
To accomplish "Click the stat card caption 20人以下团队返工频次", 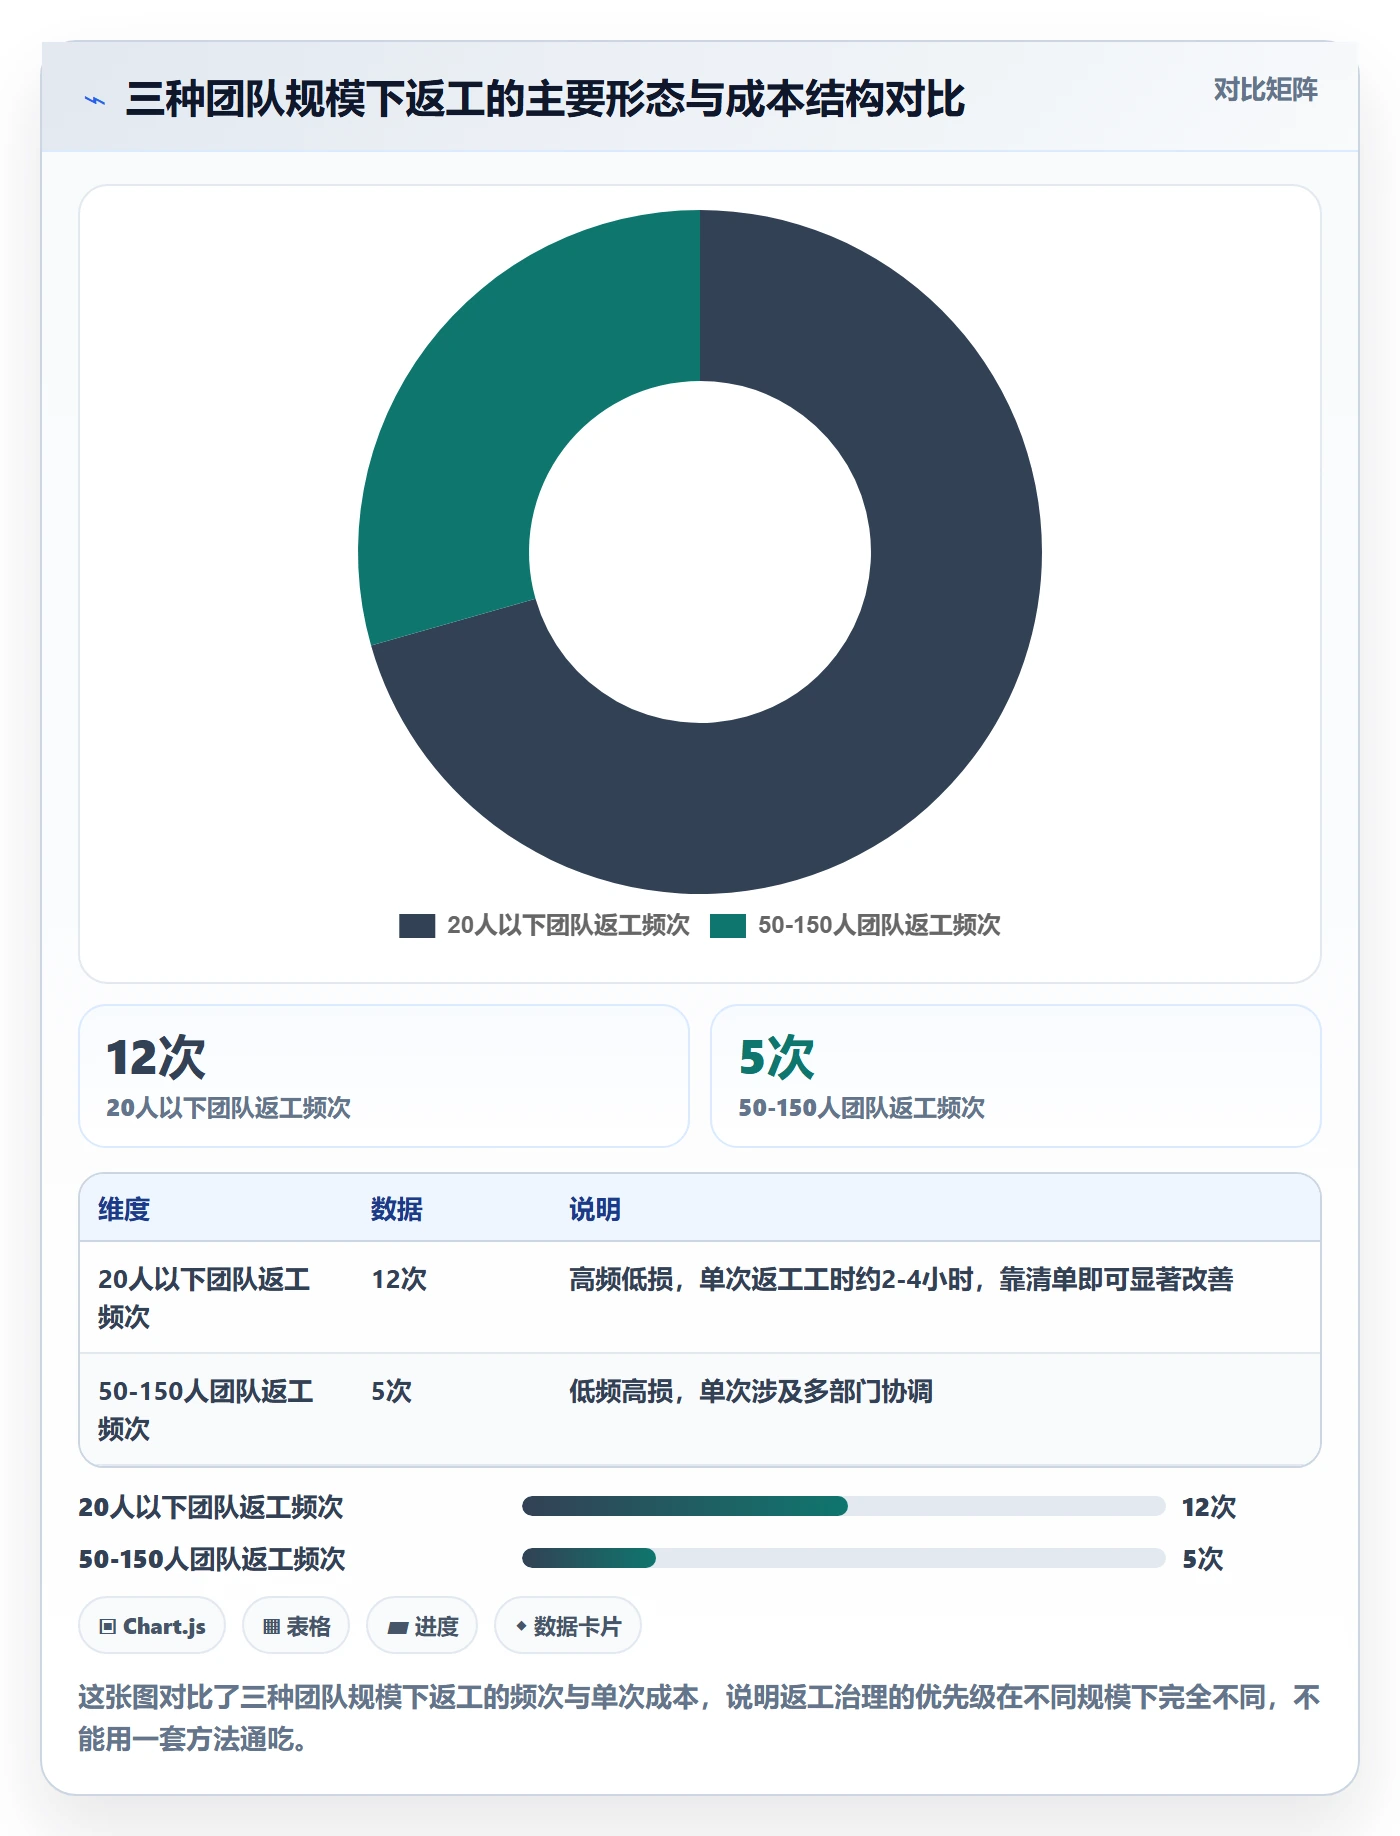I will pyautogui.click(x=228, y=1108).
